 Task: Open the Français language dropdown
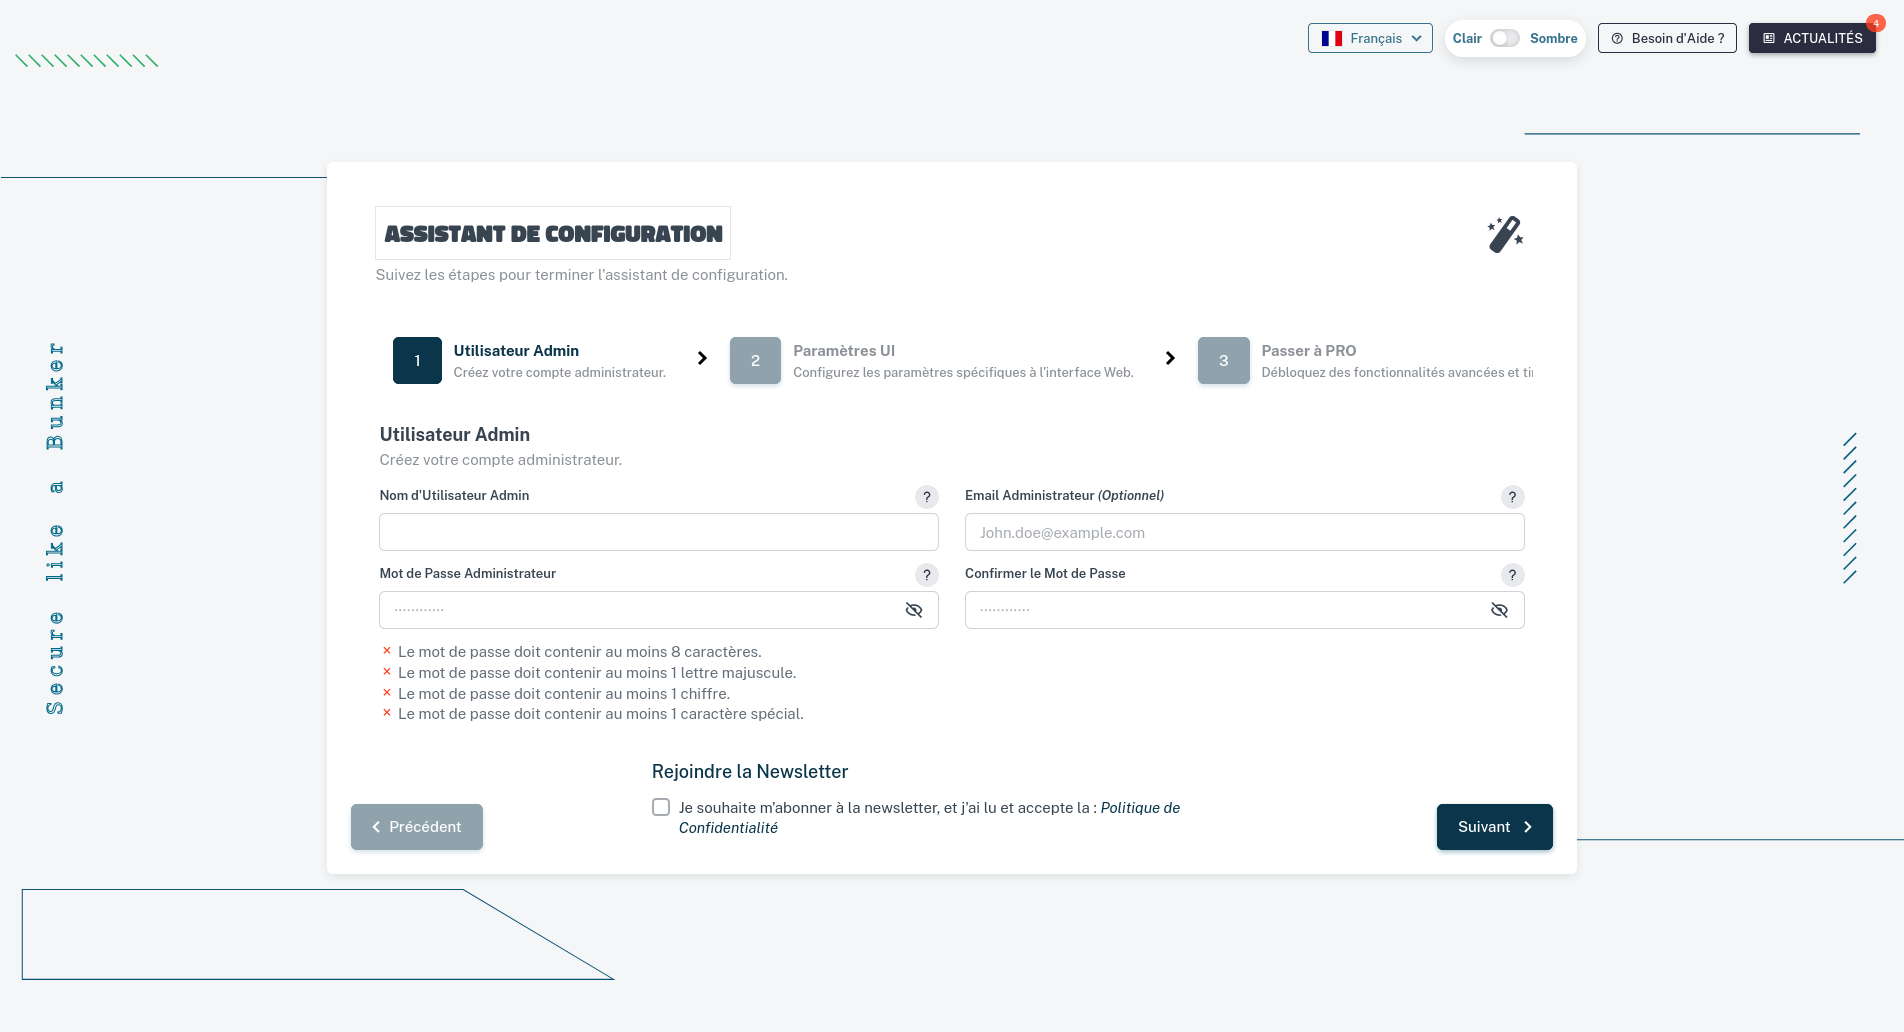click(1370, 38)
